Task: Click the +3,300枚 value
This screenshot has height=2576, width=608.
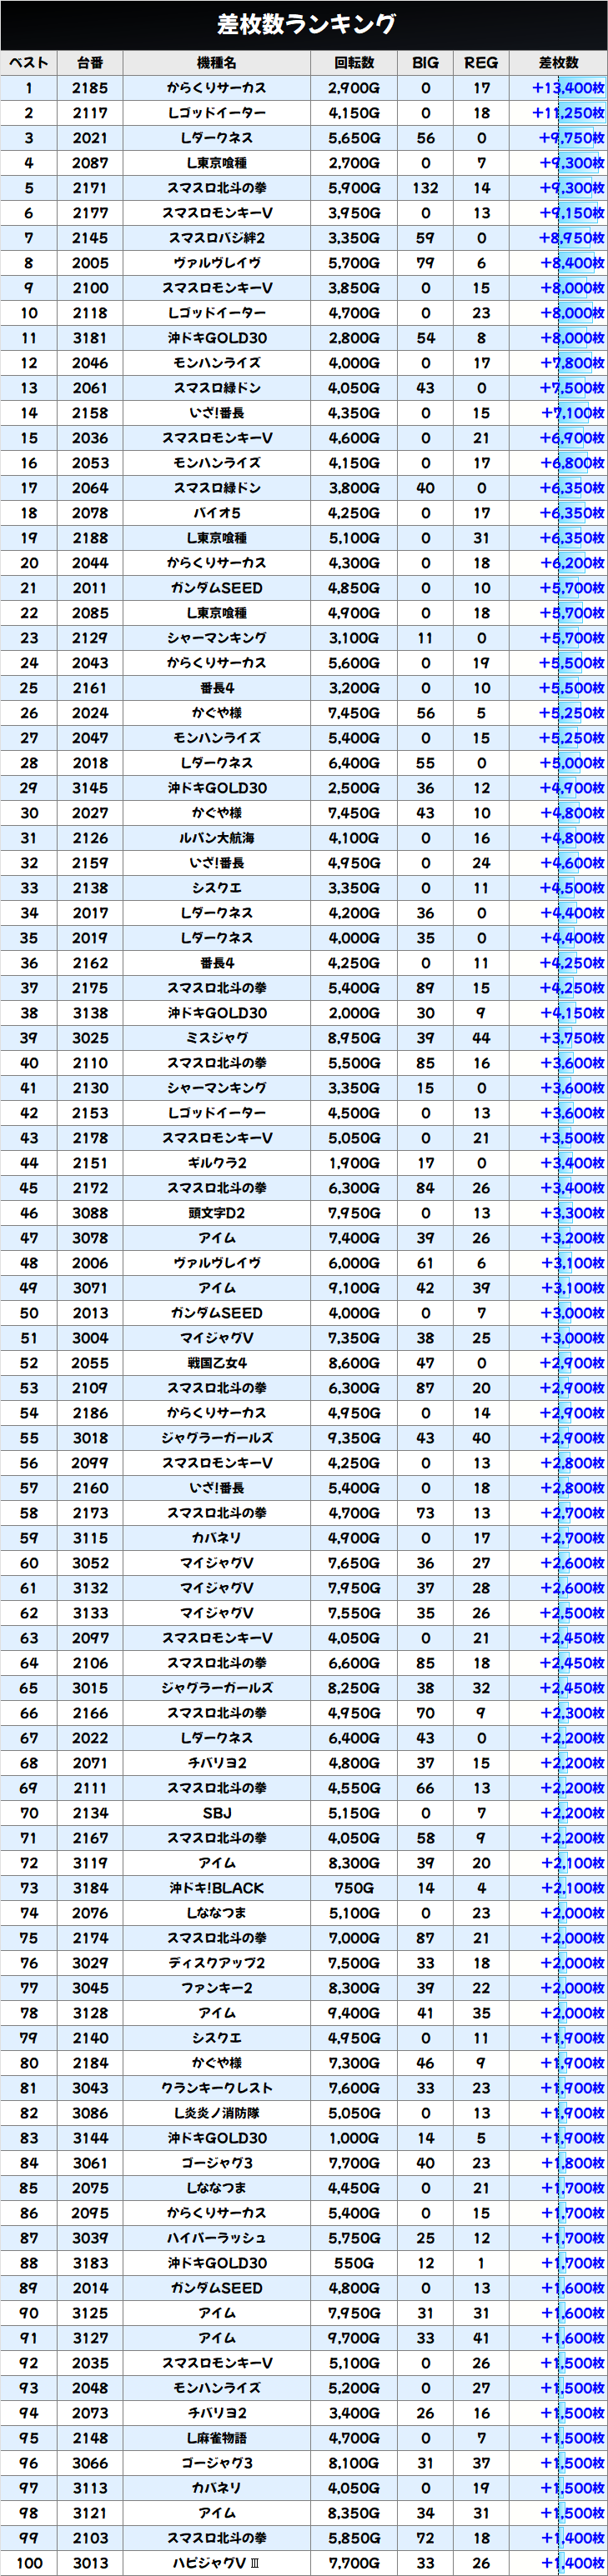Action: [x=572, y=1213]
